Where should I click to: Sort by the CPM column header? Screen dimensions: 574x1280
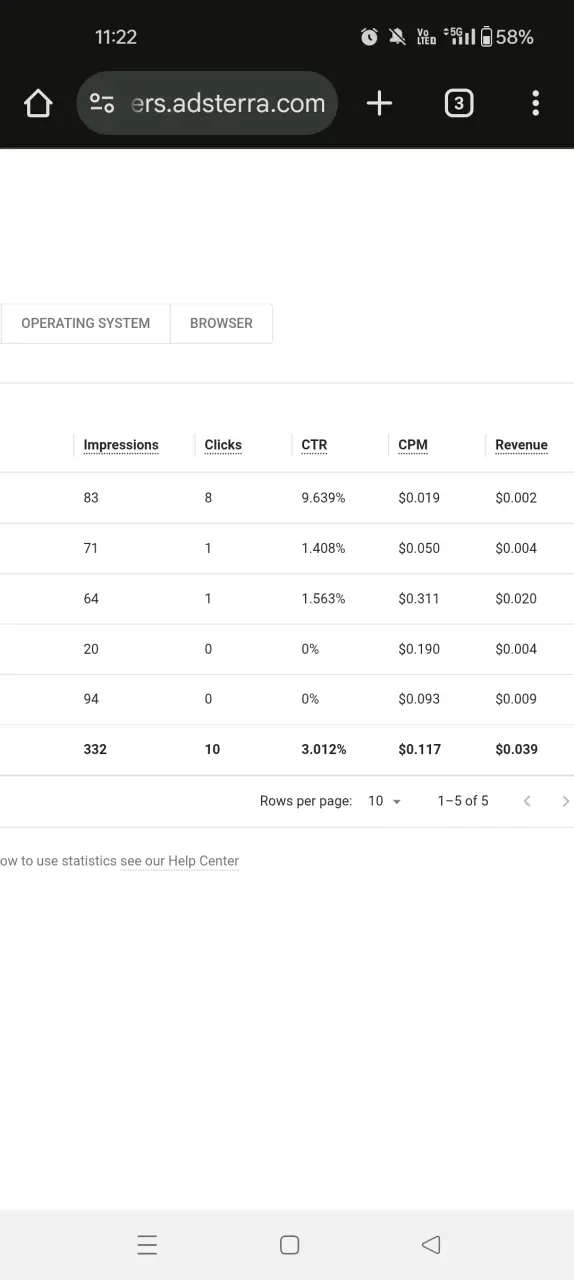pyautogui.click(x=413, y=445)
